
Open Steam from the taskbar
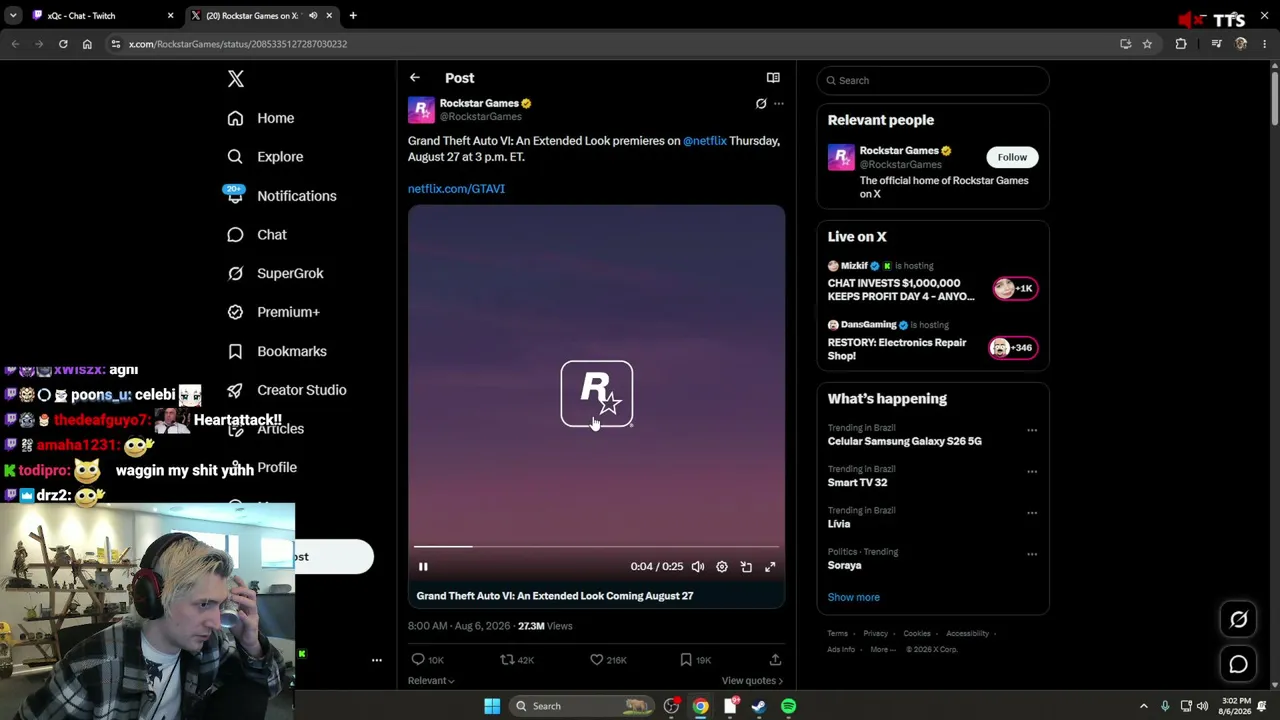pyautogui.click(x=759, y=707)
